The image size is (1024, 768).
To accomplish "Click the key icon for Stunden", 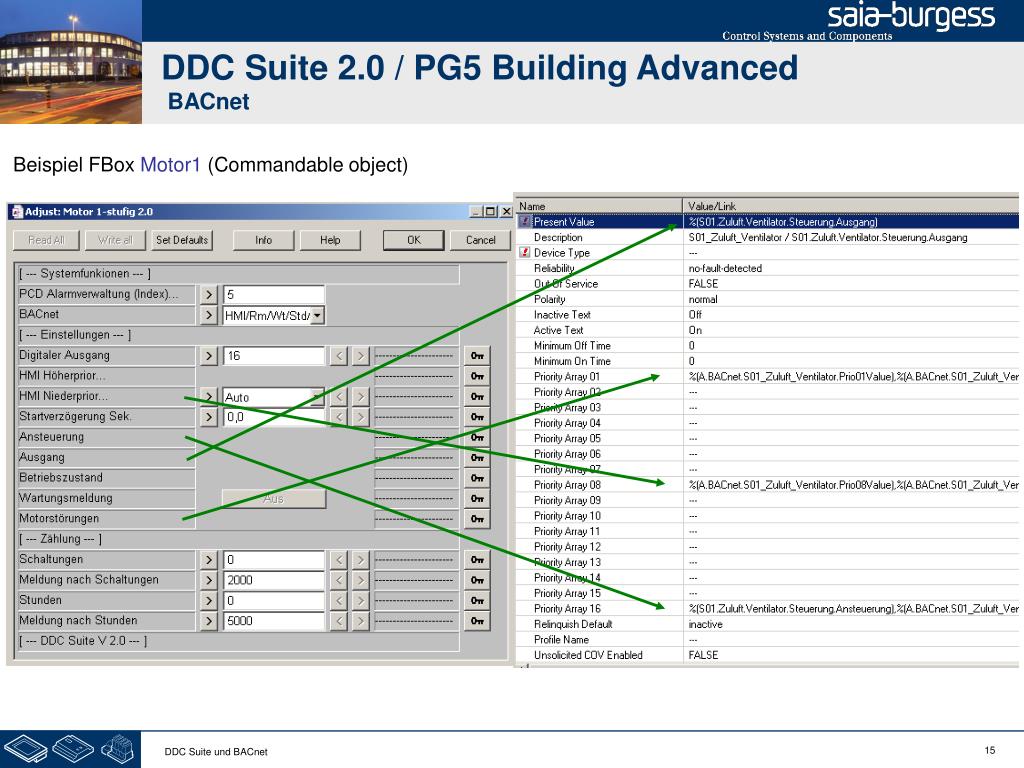I will point(477,600).
